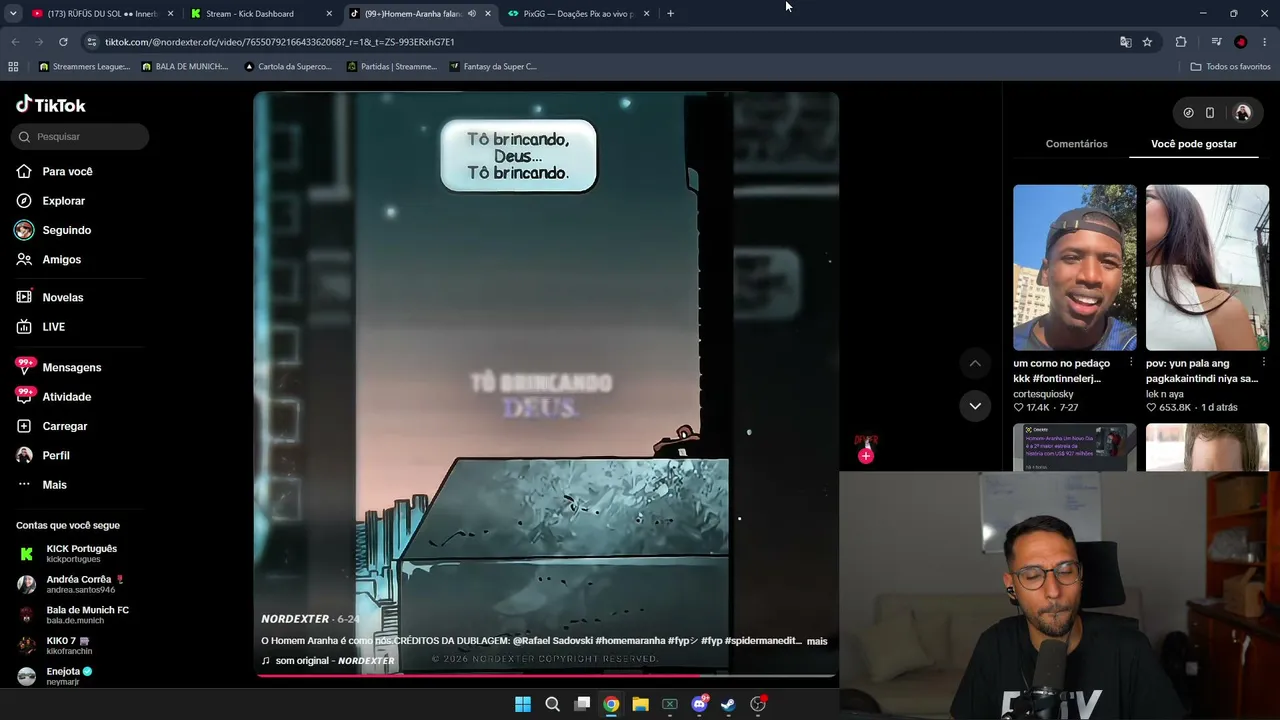Open Steam from the taskbar
The width and height of the screenshot is (1280, 720).
pyautogui.click(x=728, y=704)
